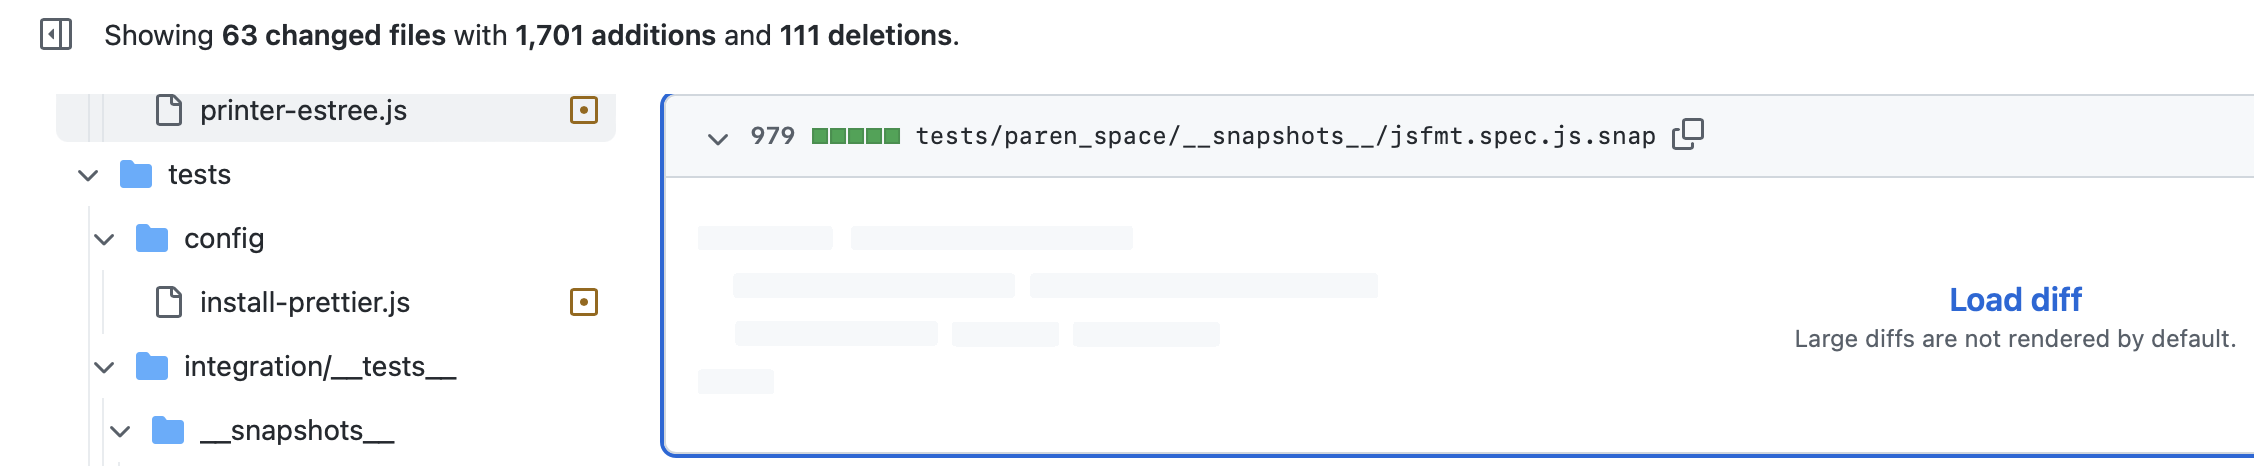2254x466 pixels.
Task: Collapse the integration/__tests__ folder chevron
Action: click(x=104, y=367)
